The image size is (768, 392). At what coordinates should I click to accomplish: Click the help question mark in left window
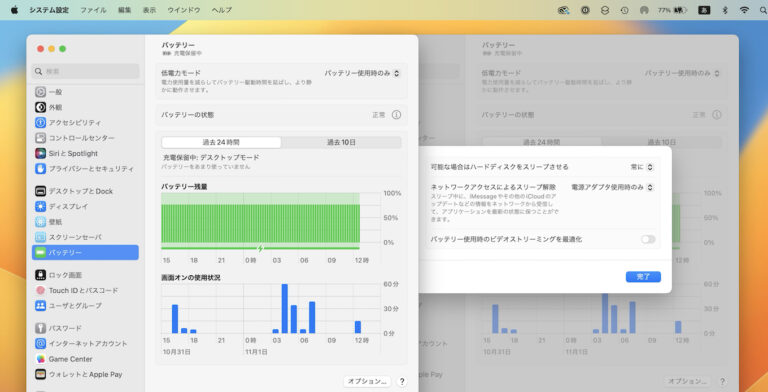[402, 381]
